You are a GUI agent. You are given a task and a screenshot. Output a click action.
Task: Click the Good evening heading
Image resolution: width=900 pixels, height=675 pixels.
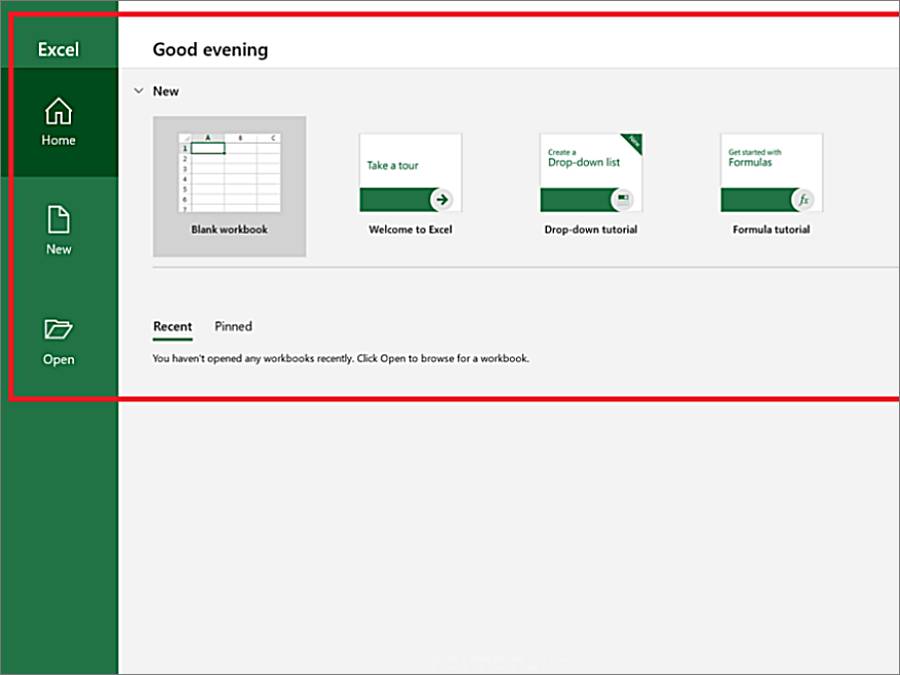(210, 49)
